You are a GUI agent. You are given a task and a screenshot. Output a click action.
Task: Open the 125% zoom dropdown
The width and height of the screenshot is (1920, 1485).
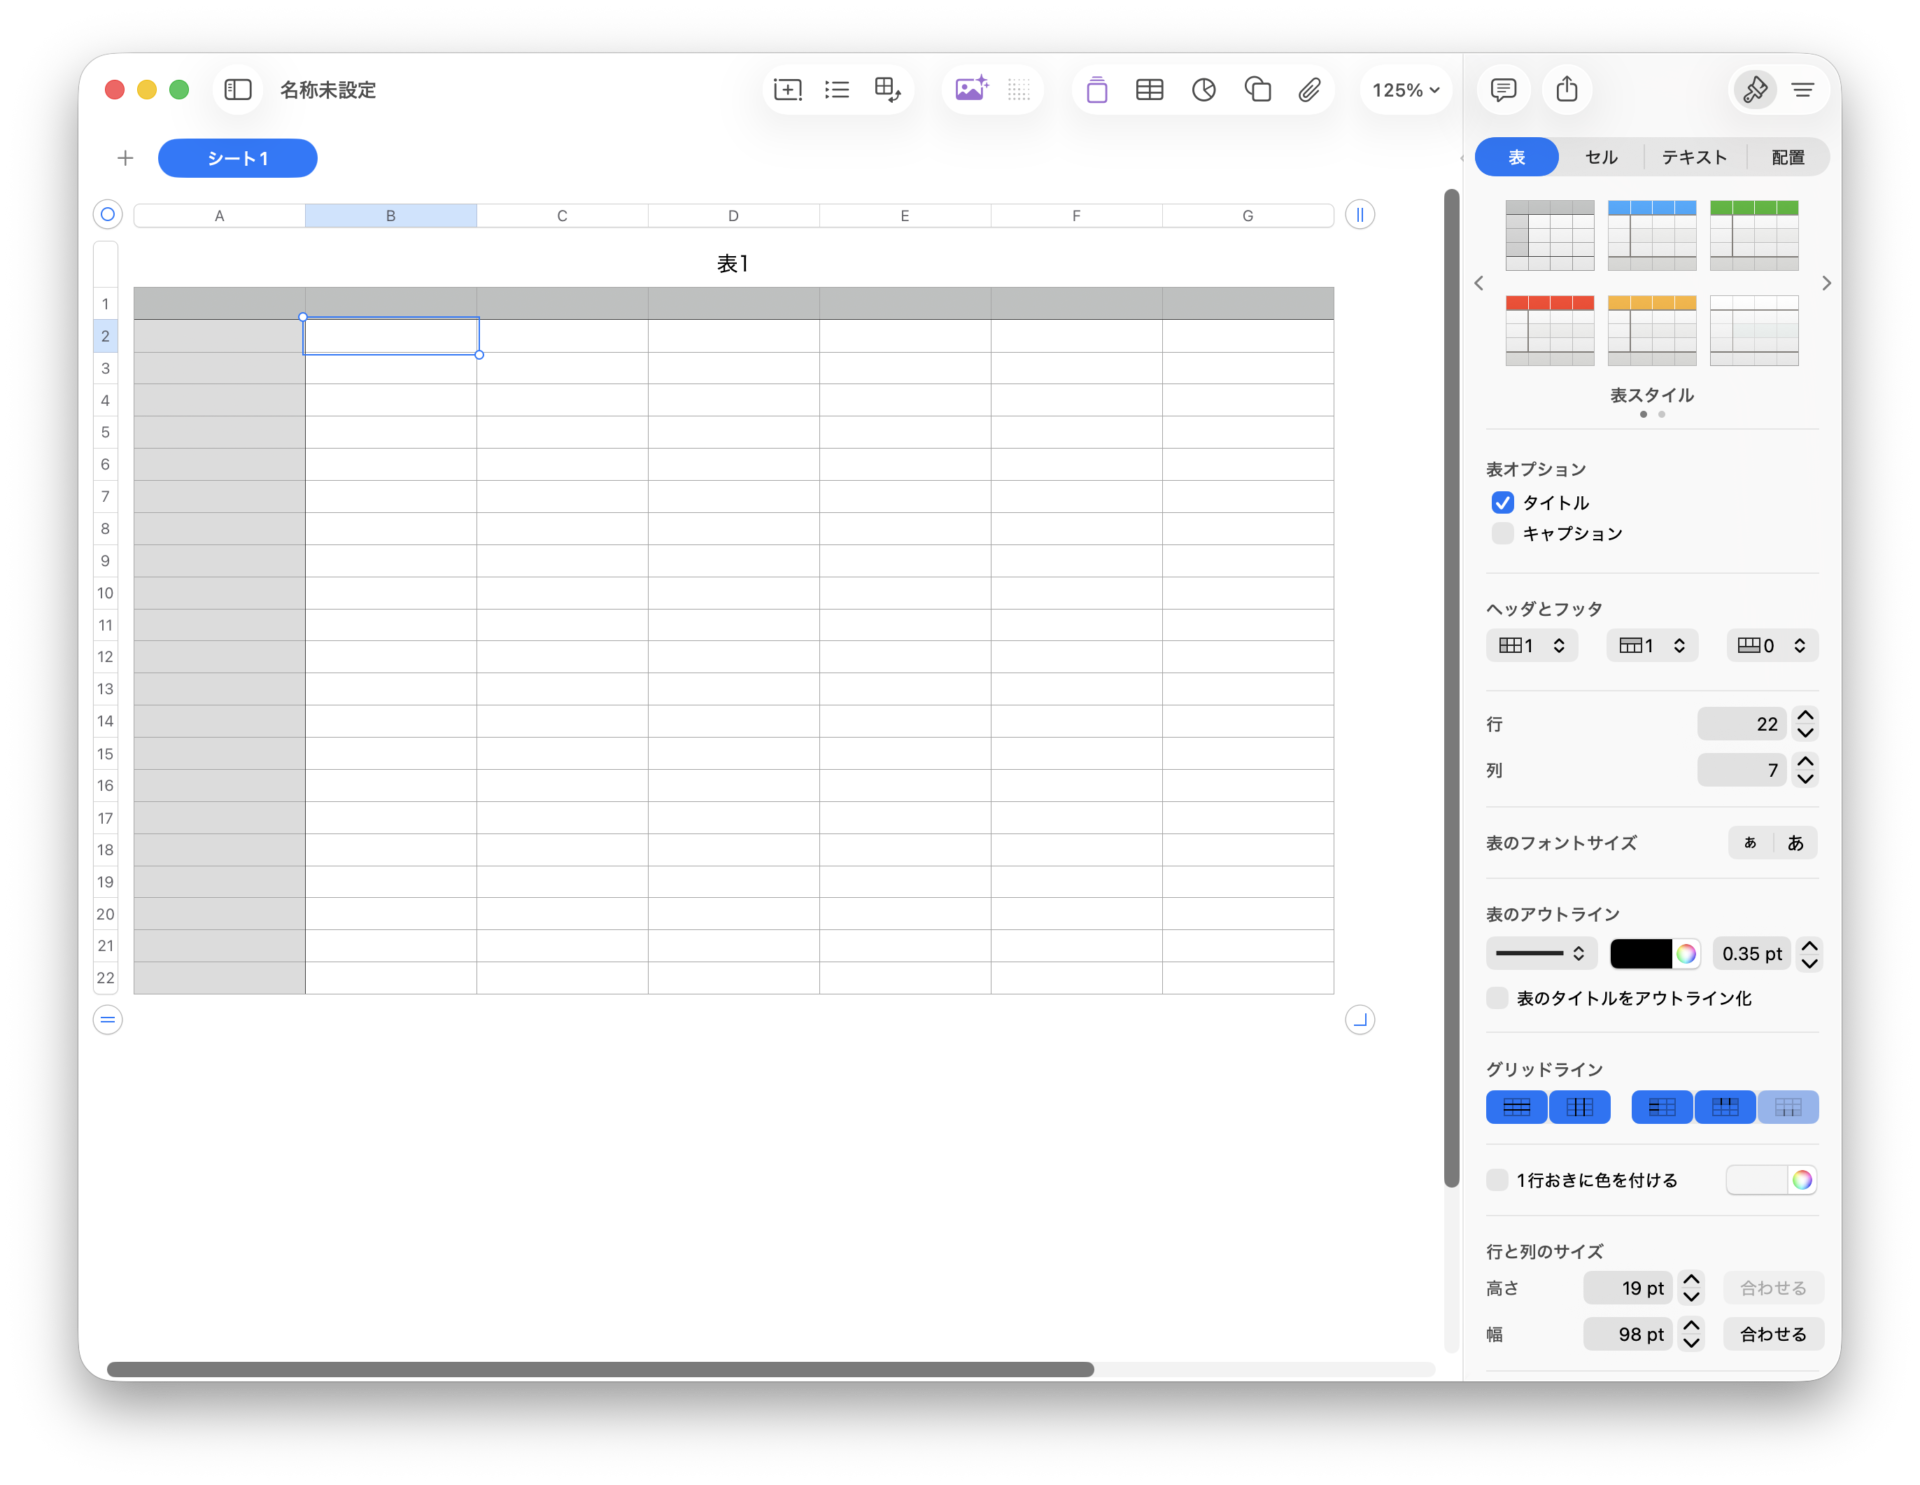click(1405, 90)
